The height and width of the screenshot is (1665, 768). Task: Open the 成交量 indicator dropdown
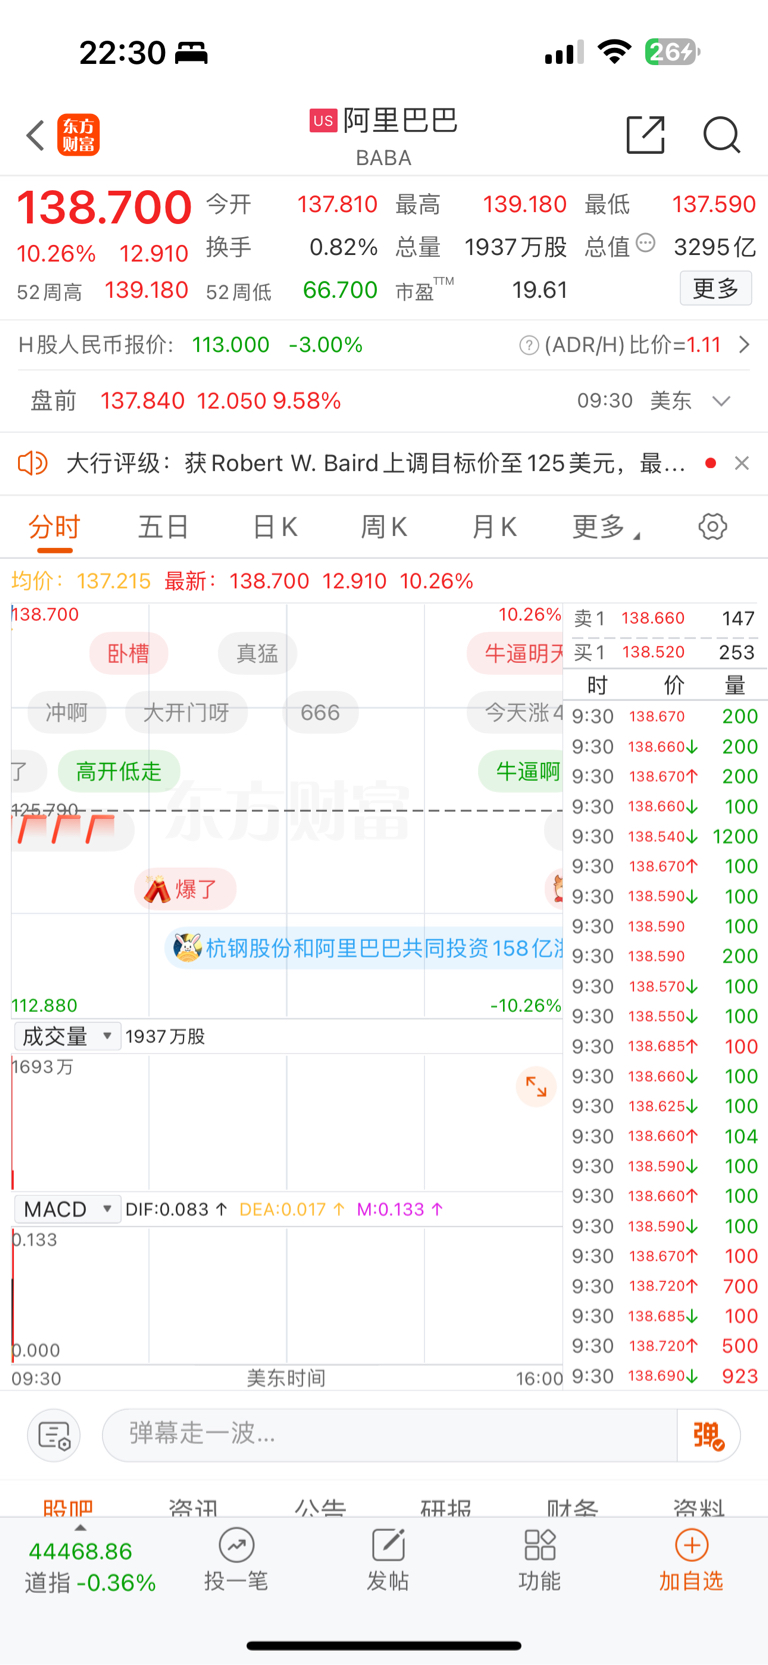coord(67,1036)
